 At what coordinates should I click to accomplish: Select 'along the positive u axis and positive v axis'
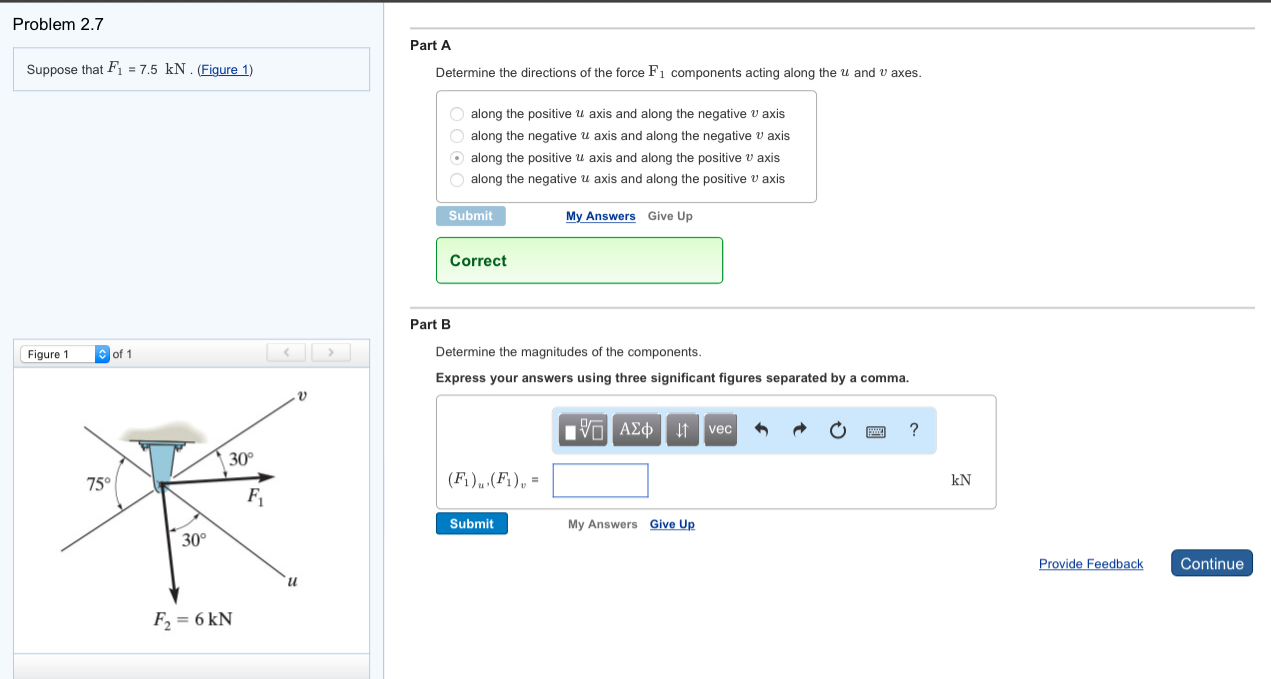pyautogui.click(x=456, y=157)
